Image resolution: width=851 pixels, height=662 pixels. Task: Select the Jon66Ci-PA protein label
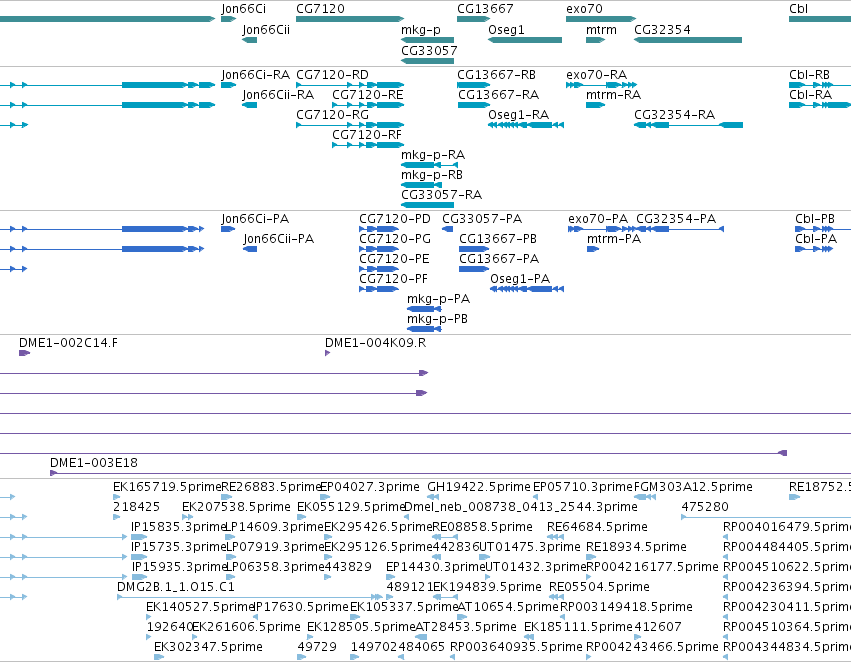[x=255, y=219]
